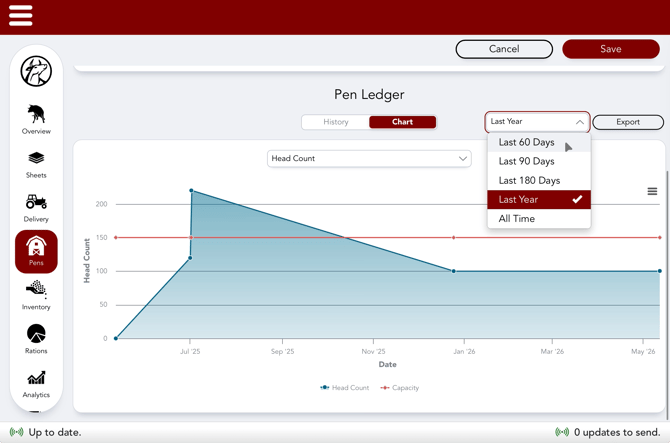
Task: Click the Cancel button
Action: click(504, 49)
